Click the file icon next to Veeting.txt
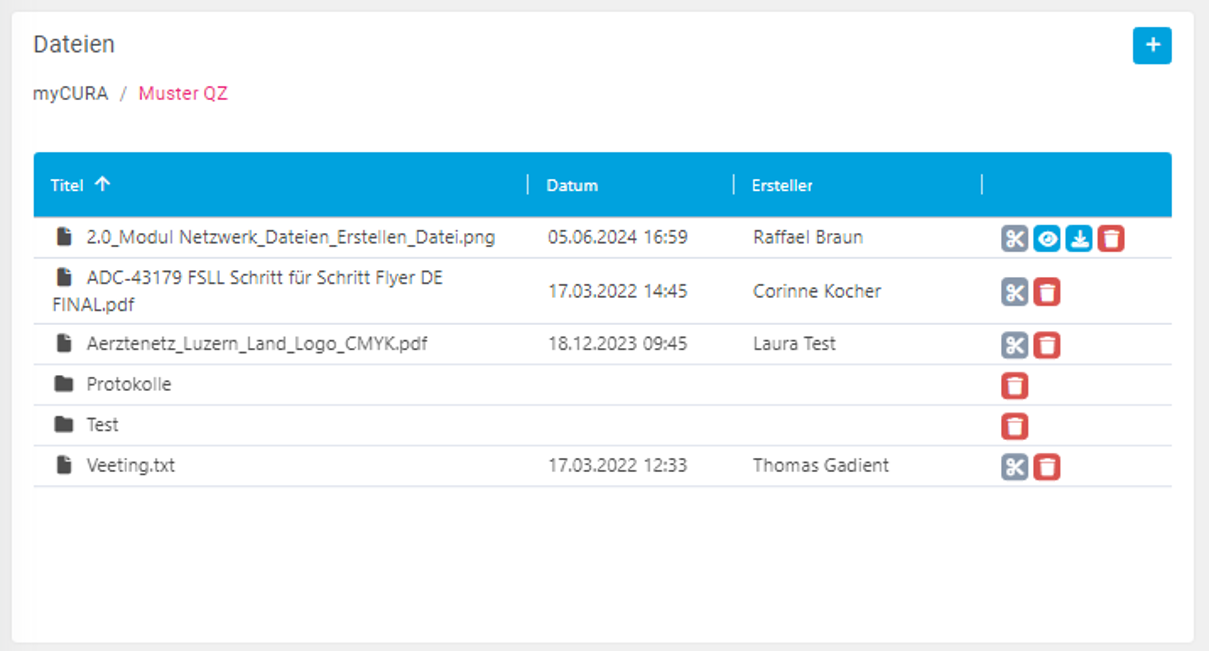Viewport: 1209px width, 651px height. coord(64,465)
